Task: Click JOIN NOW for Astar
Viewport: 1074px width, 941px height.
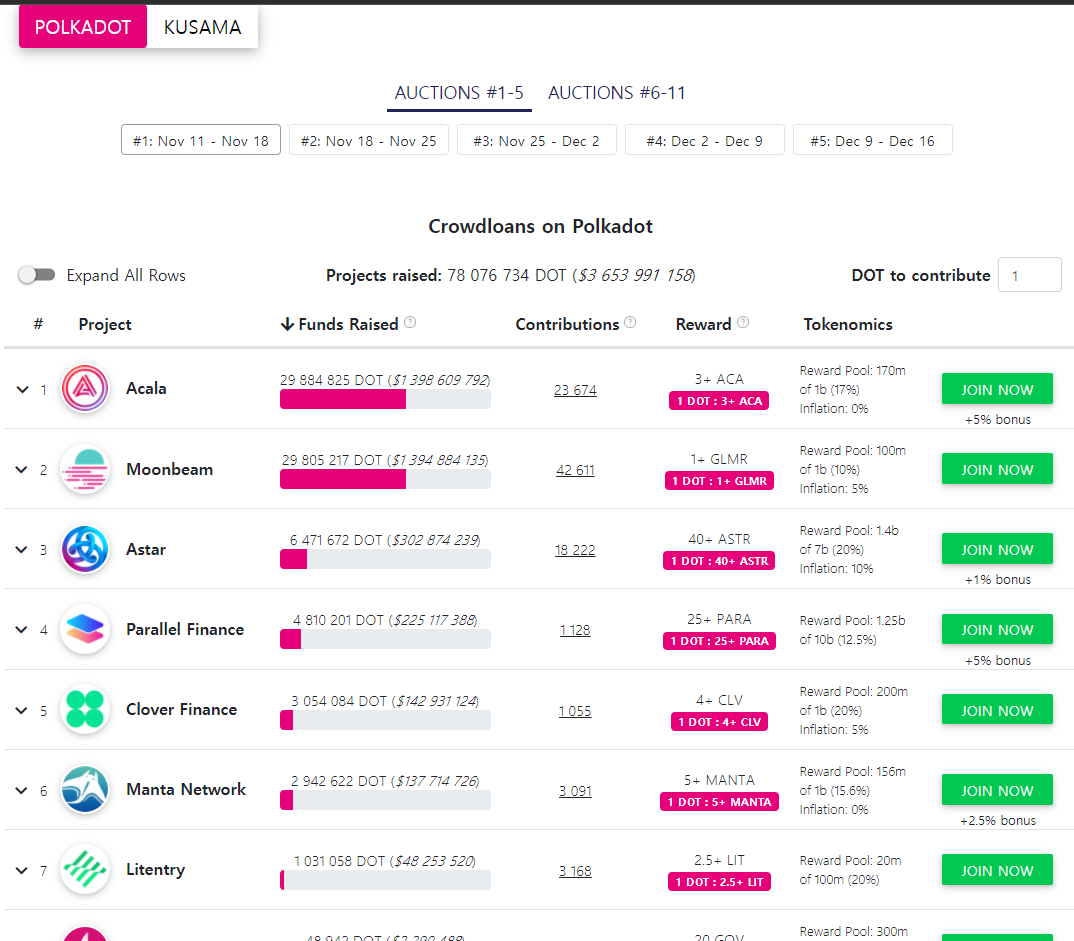Action: click(997, 549)
